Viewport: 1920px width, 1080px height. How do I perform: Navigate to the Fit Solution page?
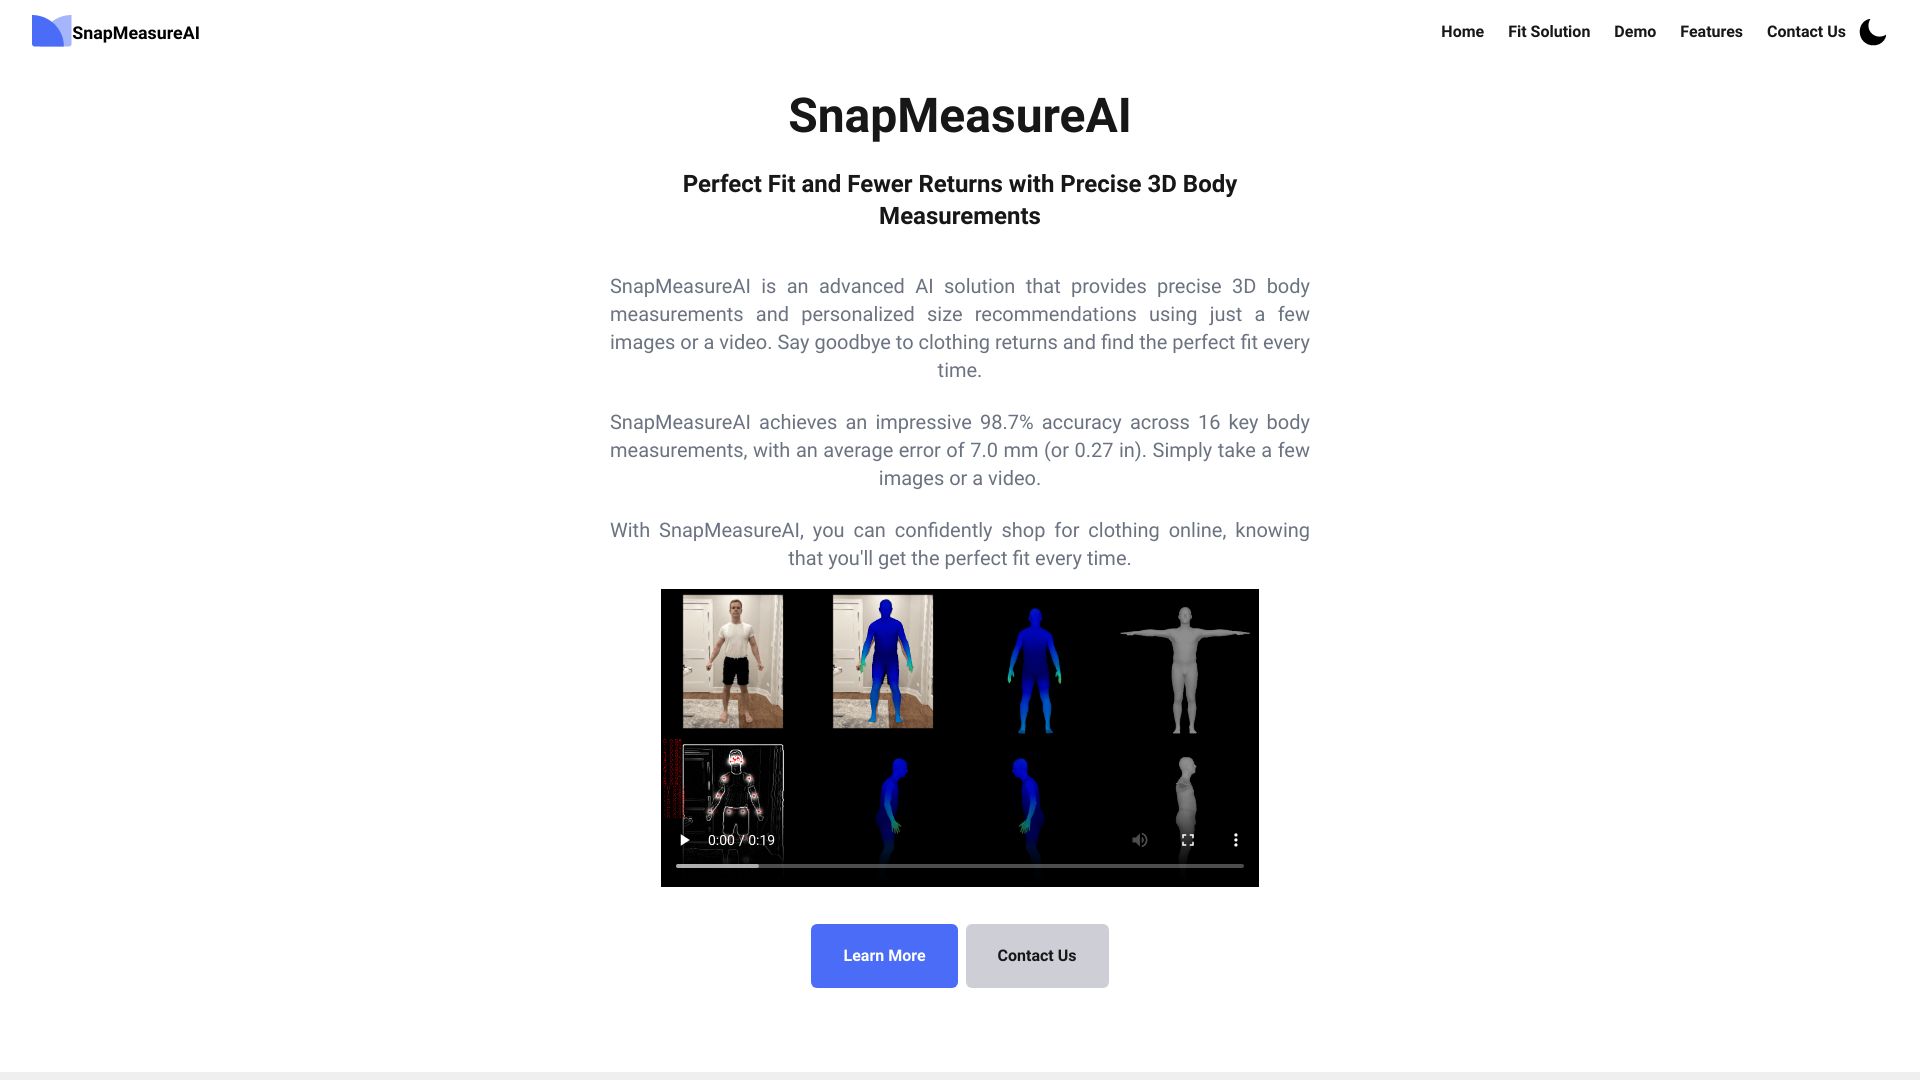(1548, 32)
